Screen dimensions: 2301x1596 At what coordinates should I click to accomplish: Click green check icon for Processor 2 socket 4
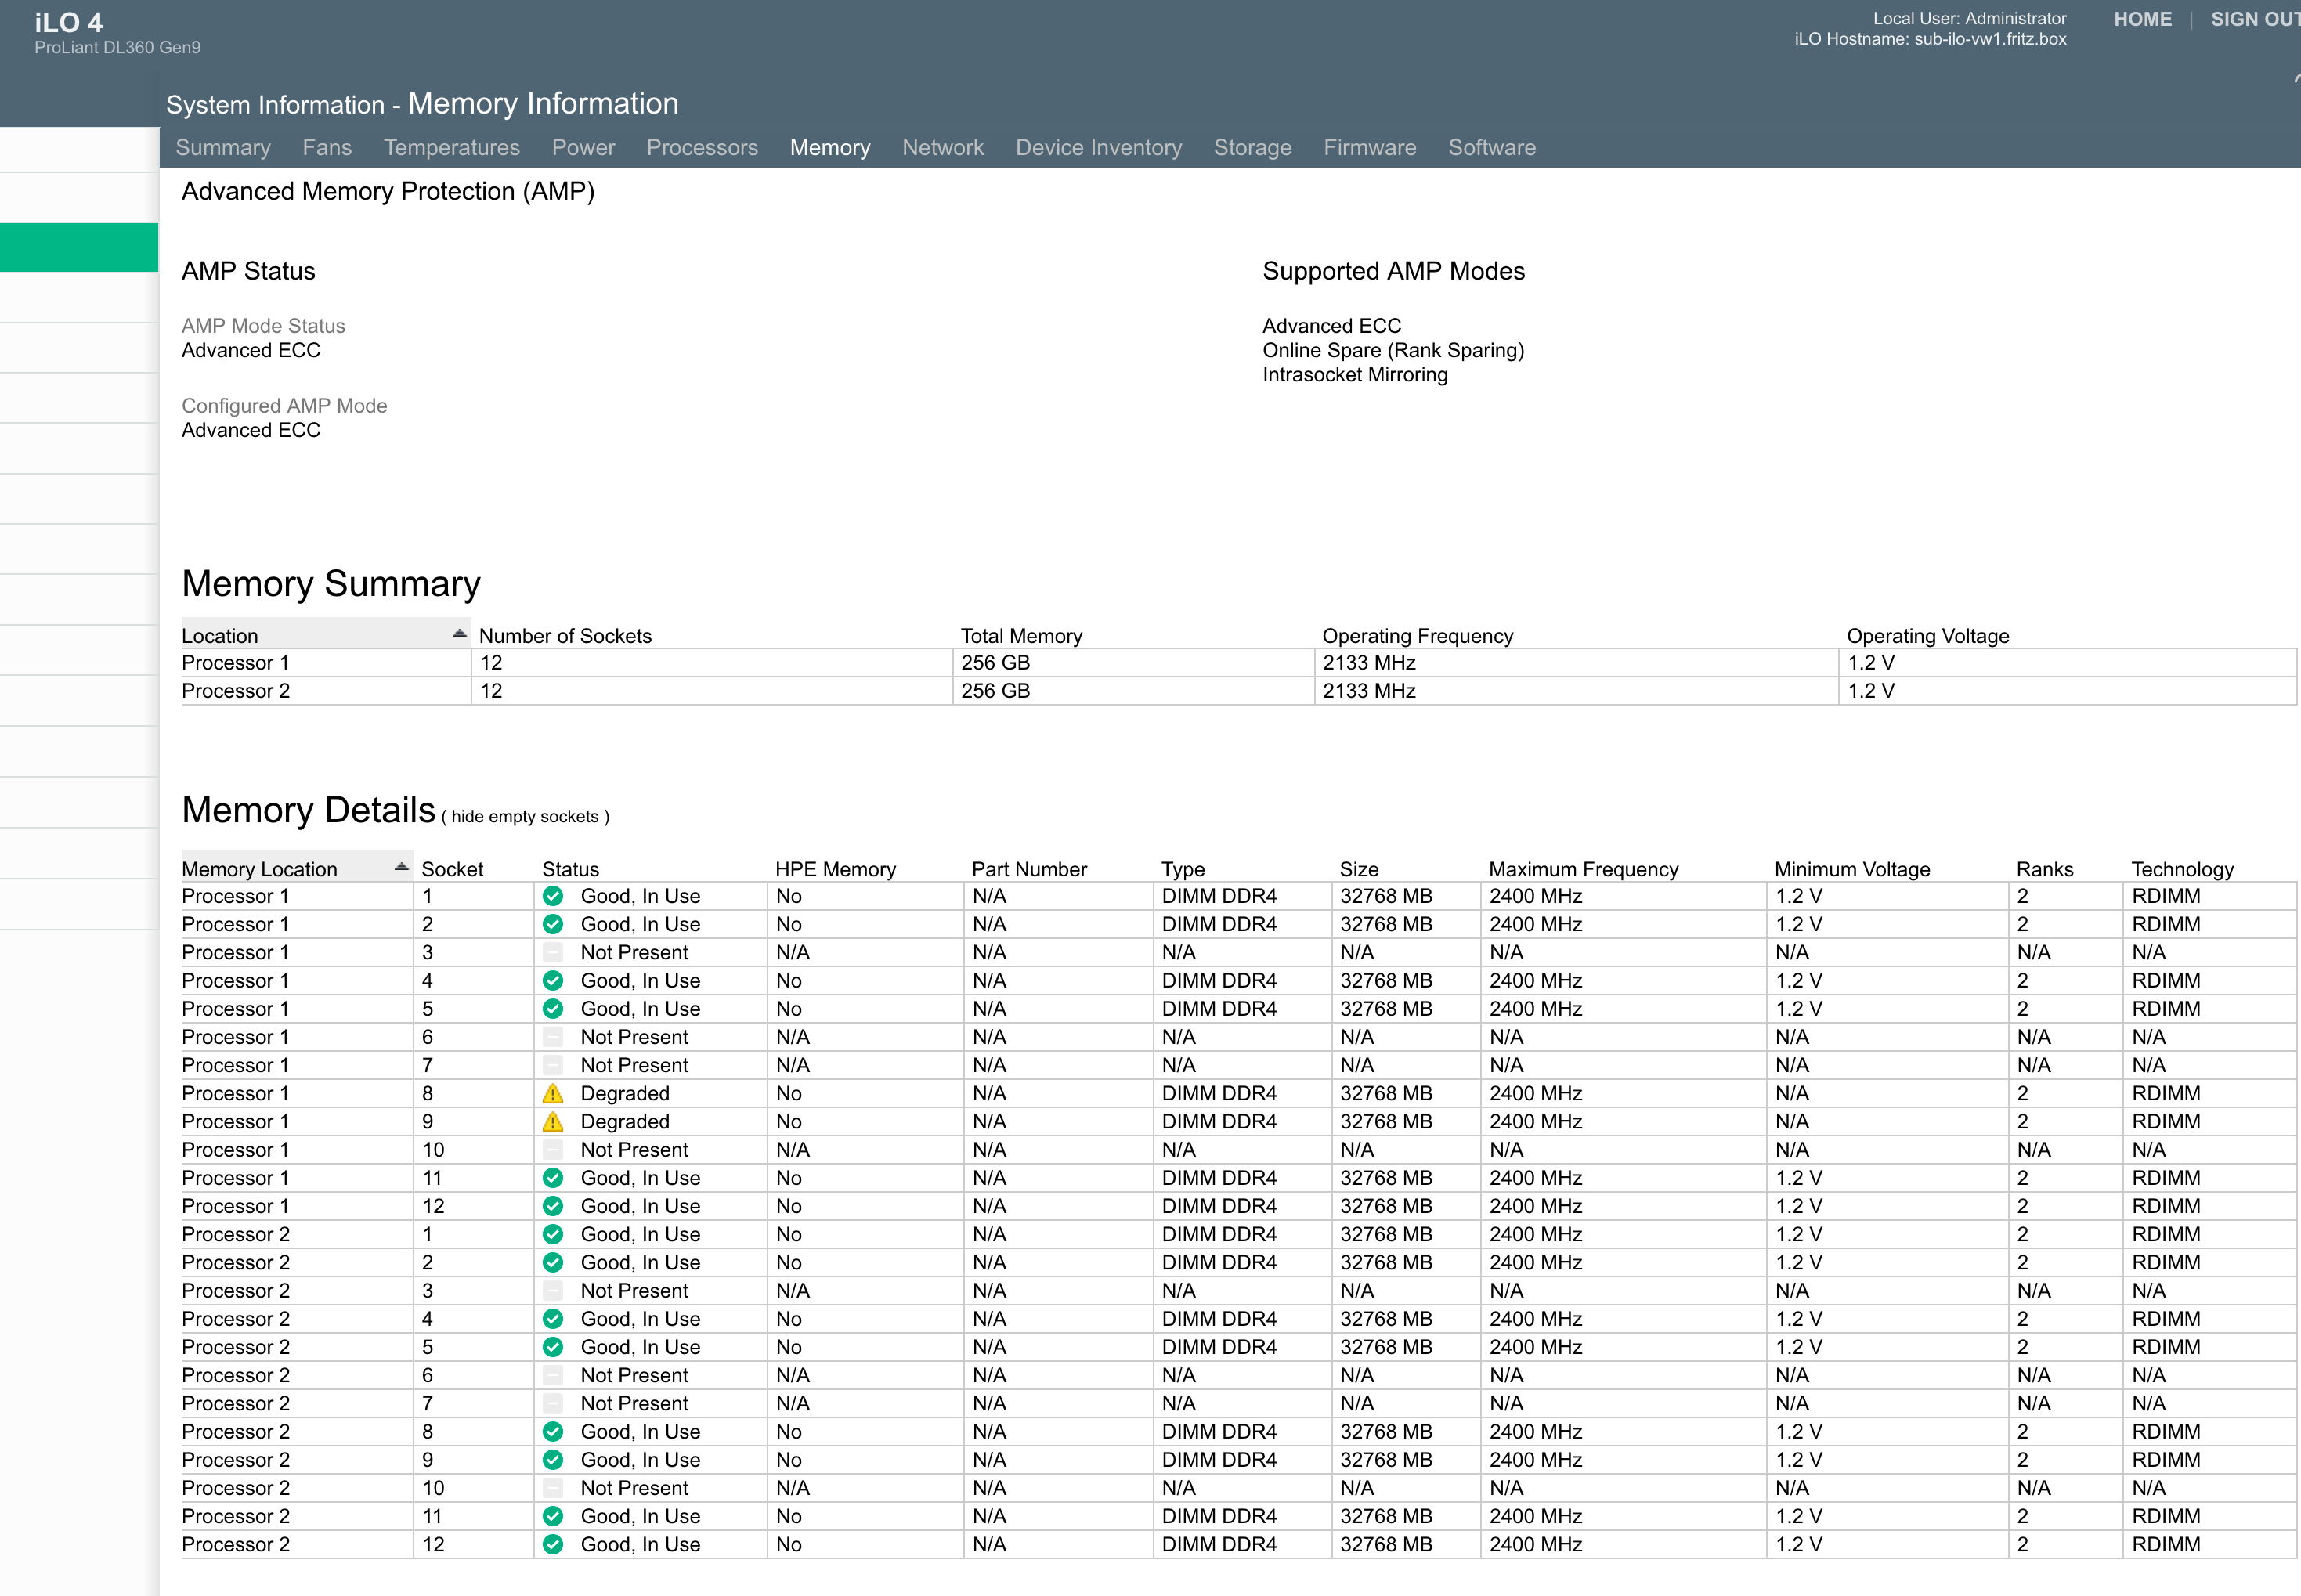[x=552, y=1318]
